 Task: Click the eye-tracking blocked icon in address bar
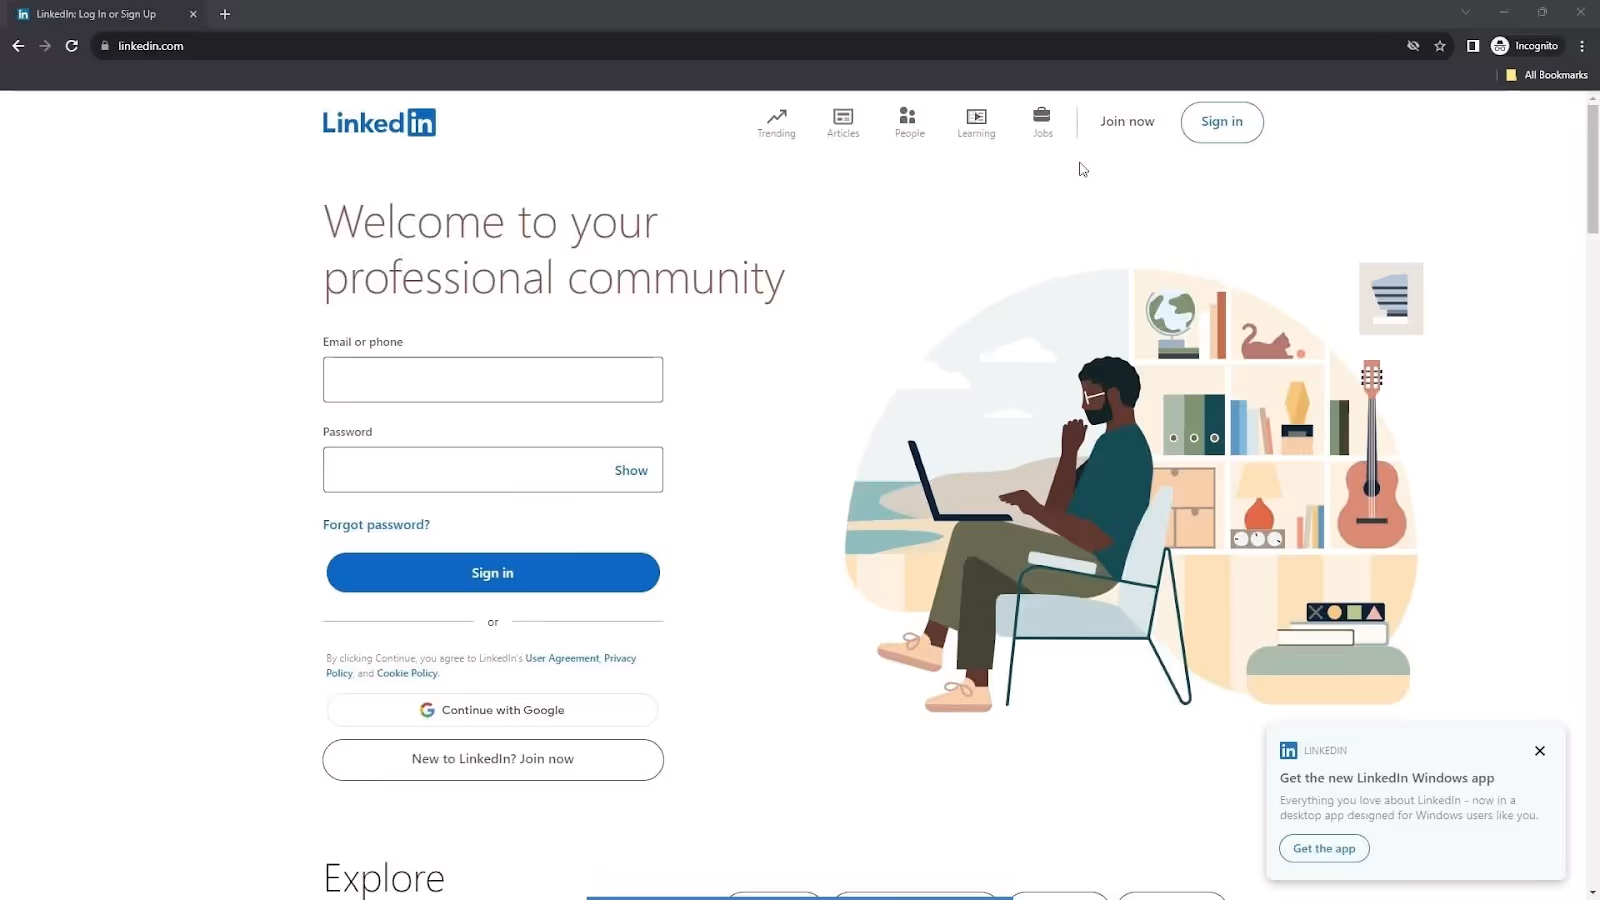coord(1412,46)
